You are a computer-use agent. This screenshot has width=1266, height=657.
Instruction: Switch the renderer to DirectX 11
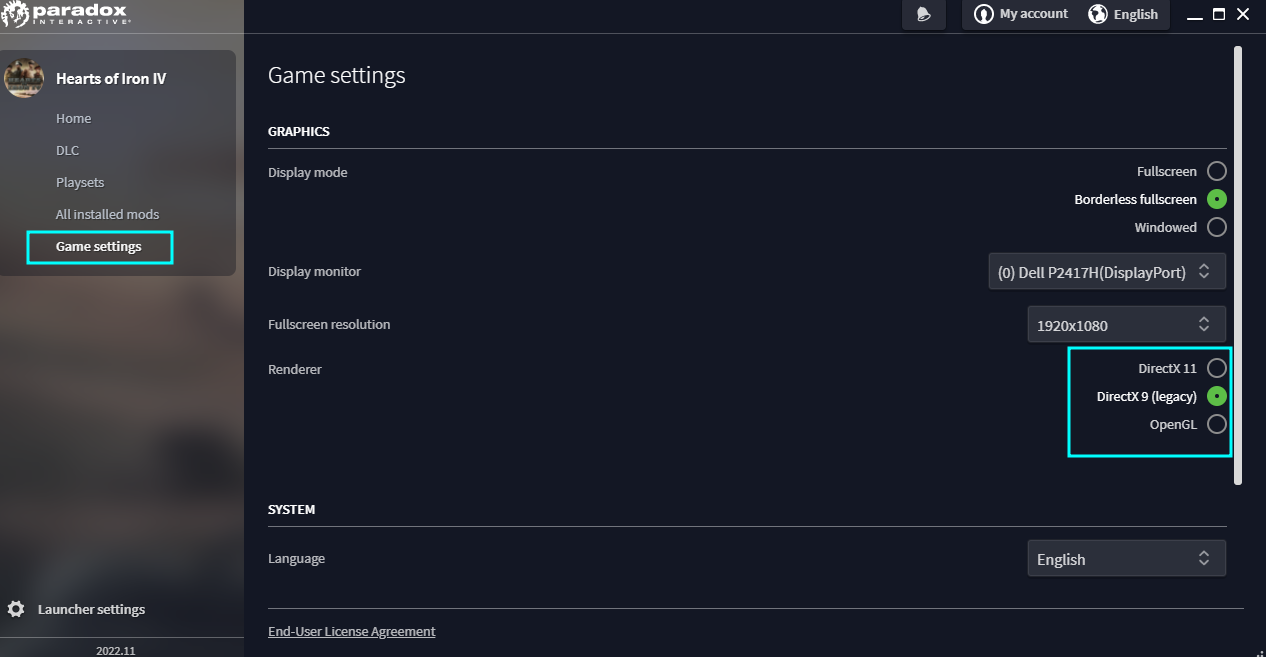(x=1216, y=368)
